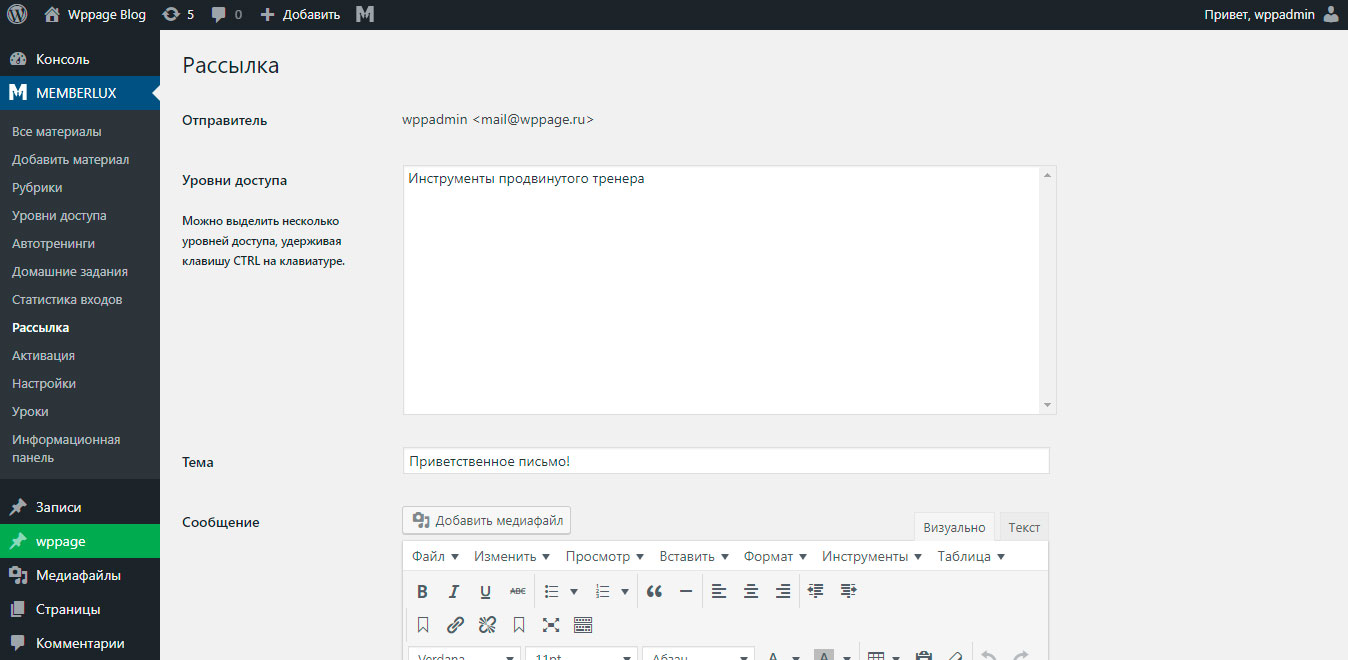This screenshot has height=660, width=1348.
Task: Insert a horizontal line
Action: click(686, 591)
